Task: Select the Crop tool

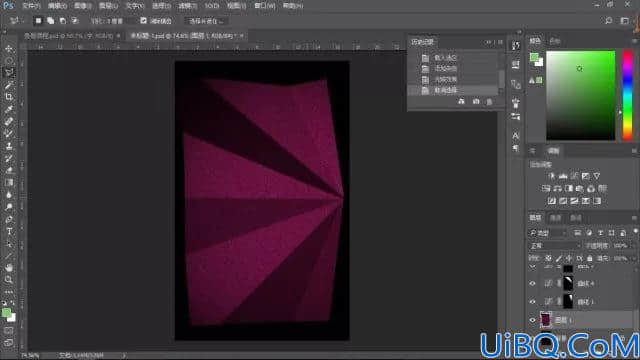Action: tap(9, 97)
